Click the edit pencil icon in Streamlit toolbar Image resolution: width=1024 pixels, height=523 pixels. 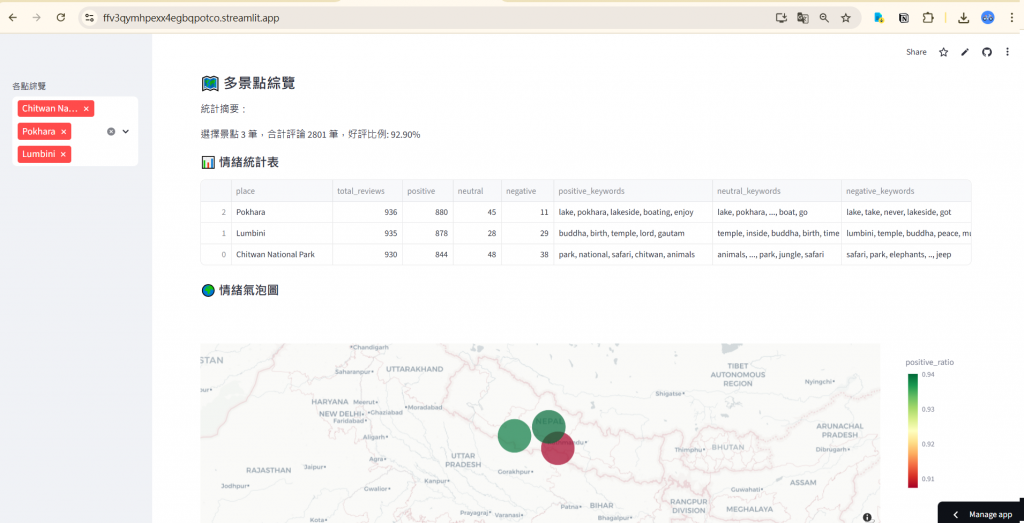[965, 52]
